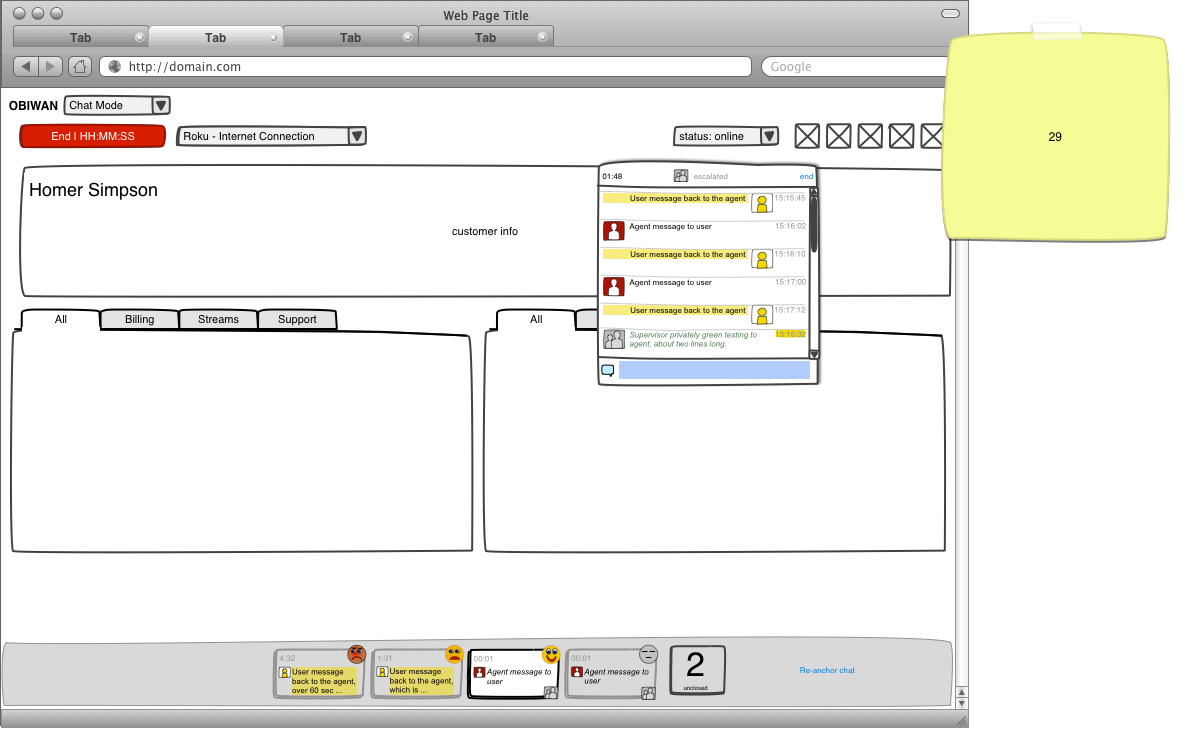Select the Streams tab

[218, 319]
